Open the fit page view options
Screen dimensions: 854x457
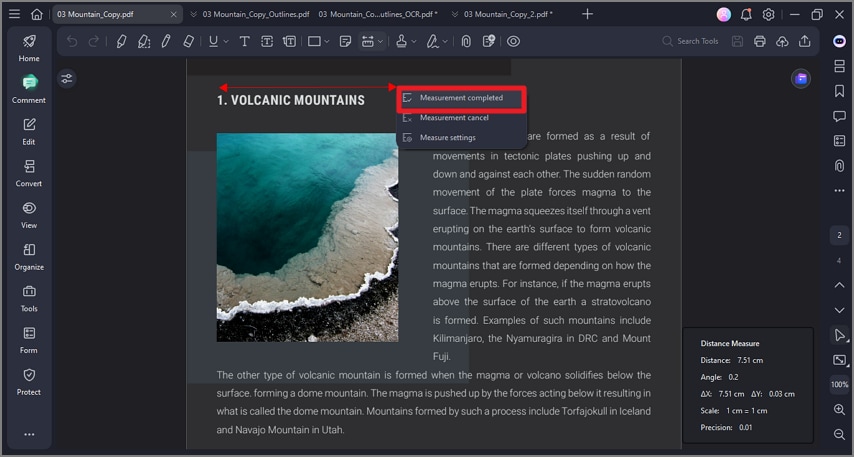tap(839, 360)
